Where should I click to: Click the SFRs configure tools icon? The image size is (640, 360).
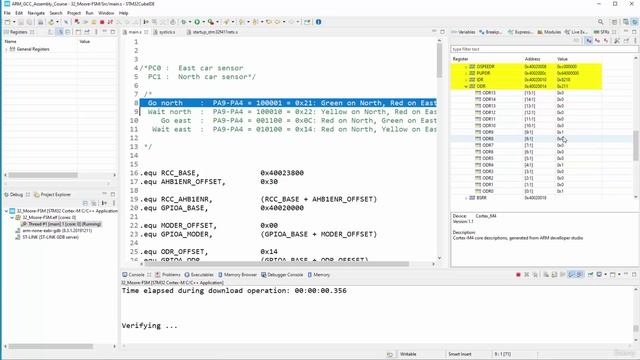[617, 41]
